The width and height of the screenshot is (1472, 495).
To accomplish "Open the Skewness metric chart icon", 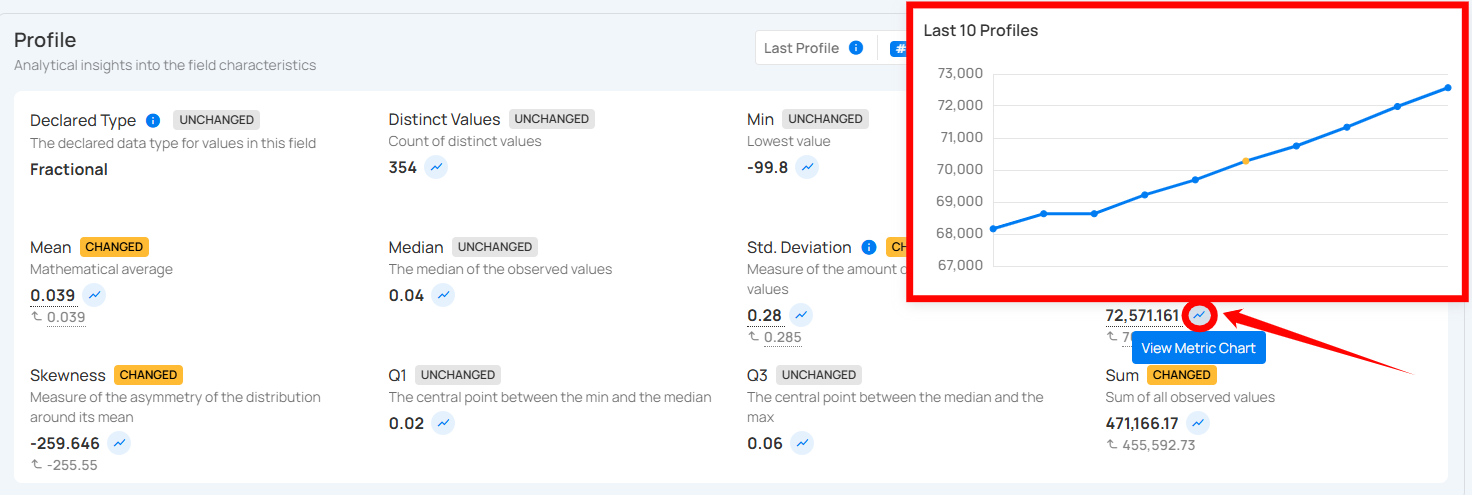I will [x=119, y=443].
